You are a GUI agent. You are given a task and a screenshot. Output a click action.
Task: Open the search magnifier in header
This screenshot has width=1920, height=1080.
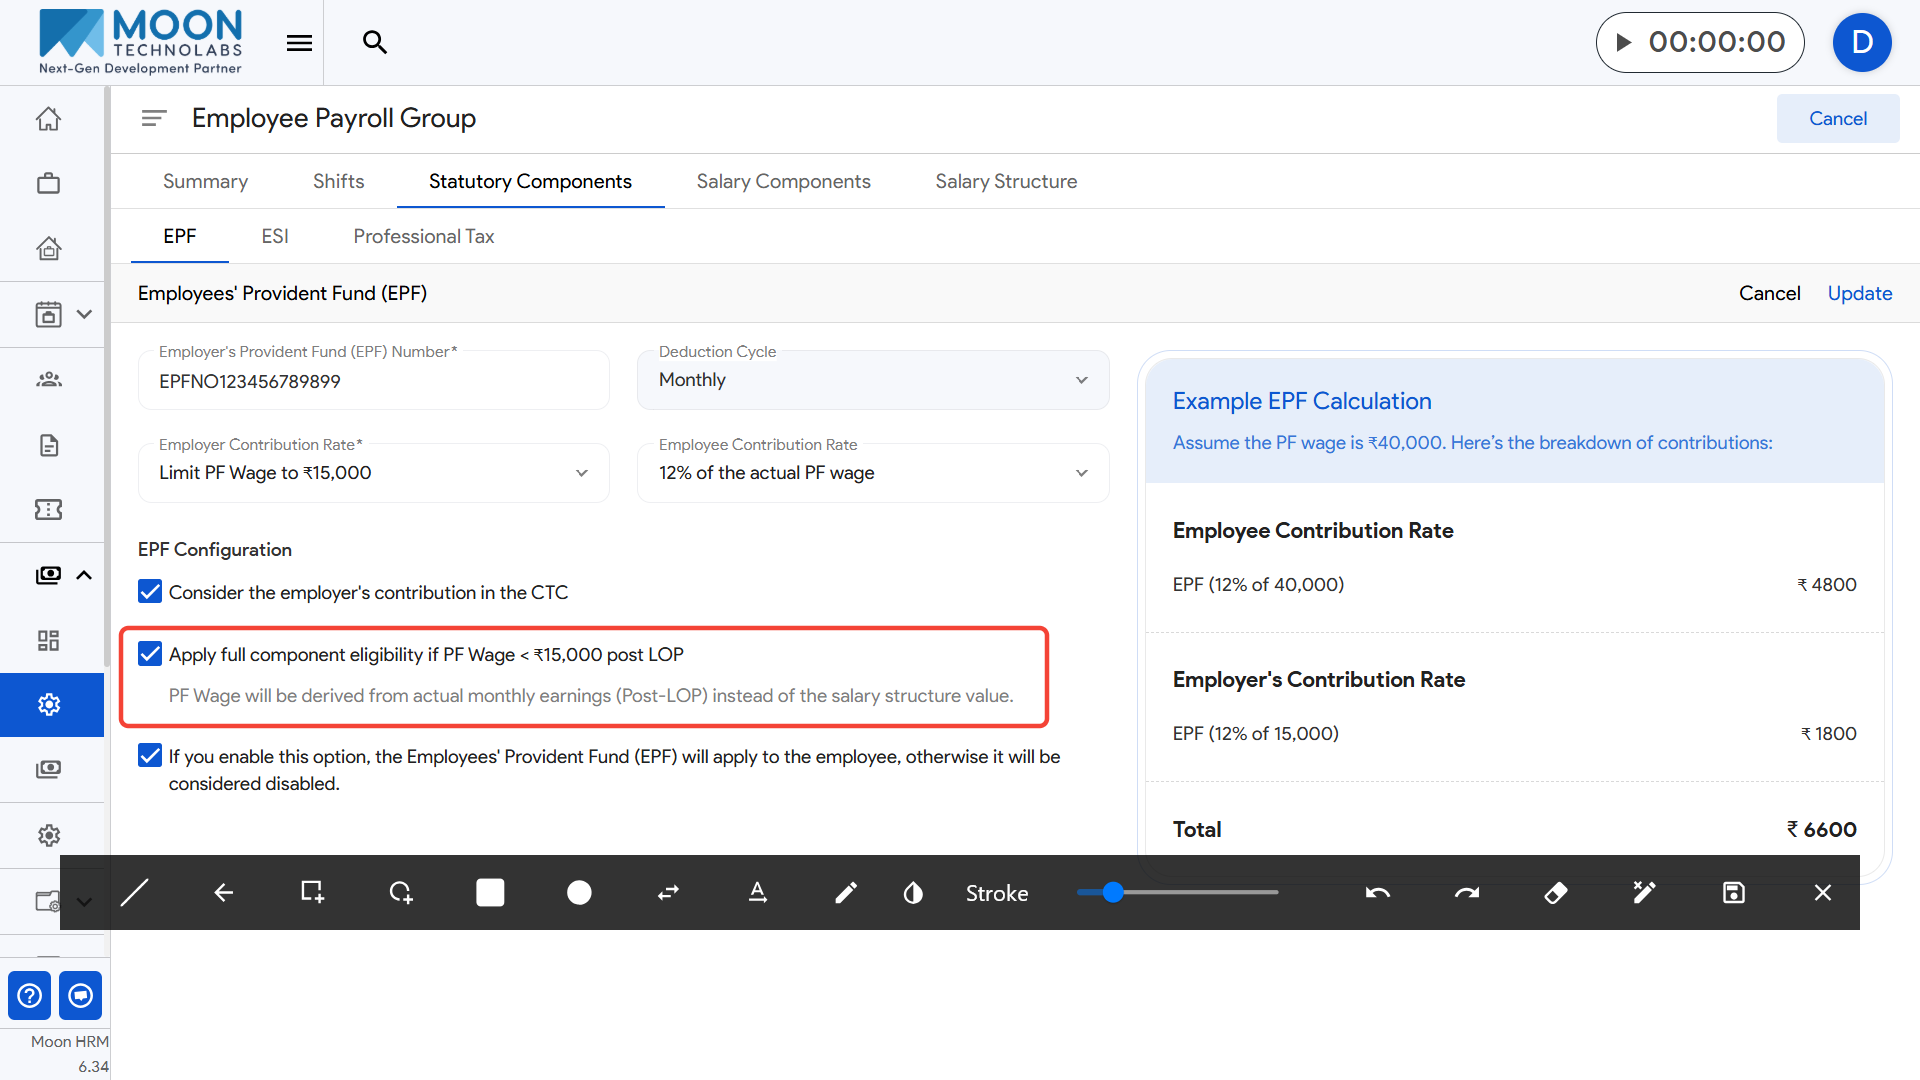(x=375, y=42)
